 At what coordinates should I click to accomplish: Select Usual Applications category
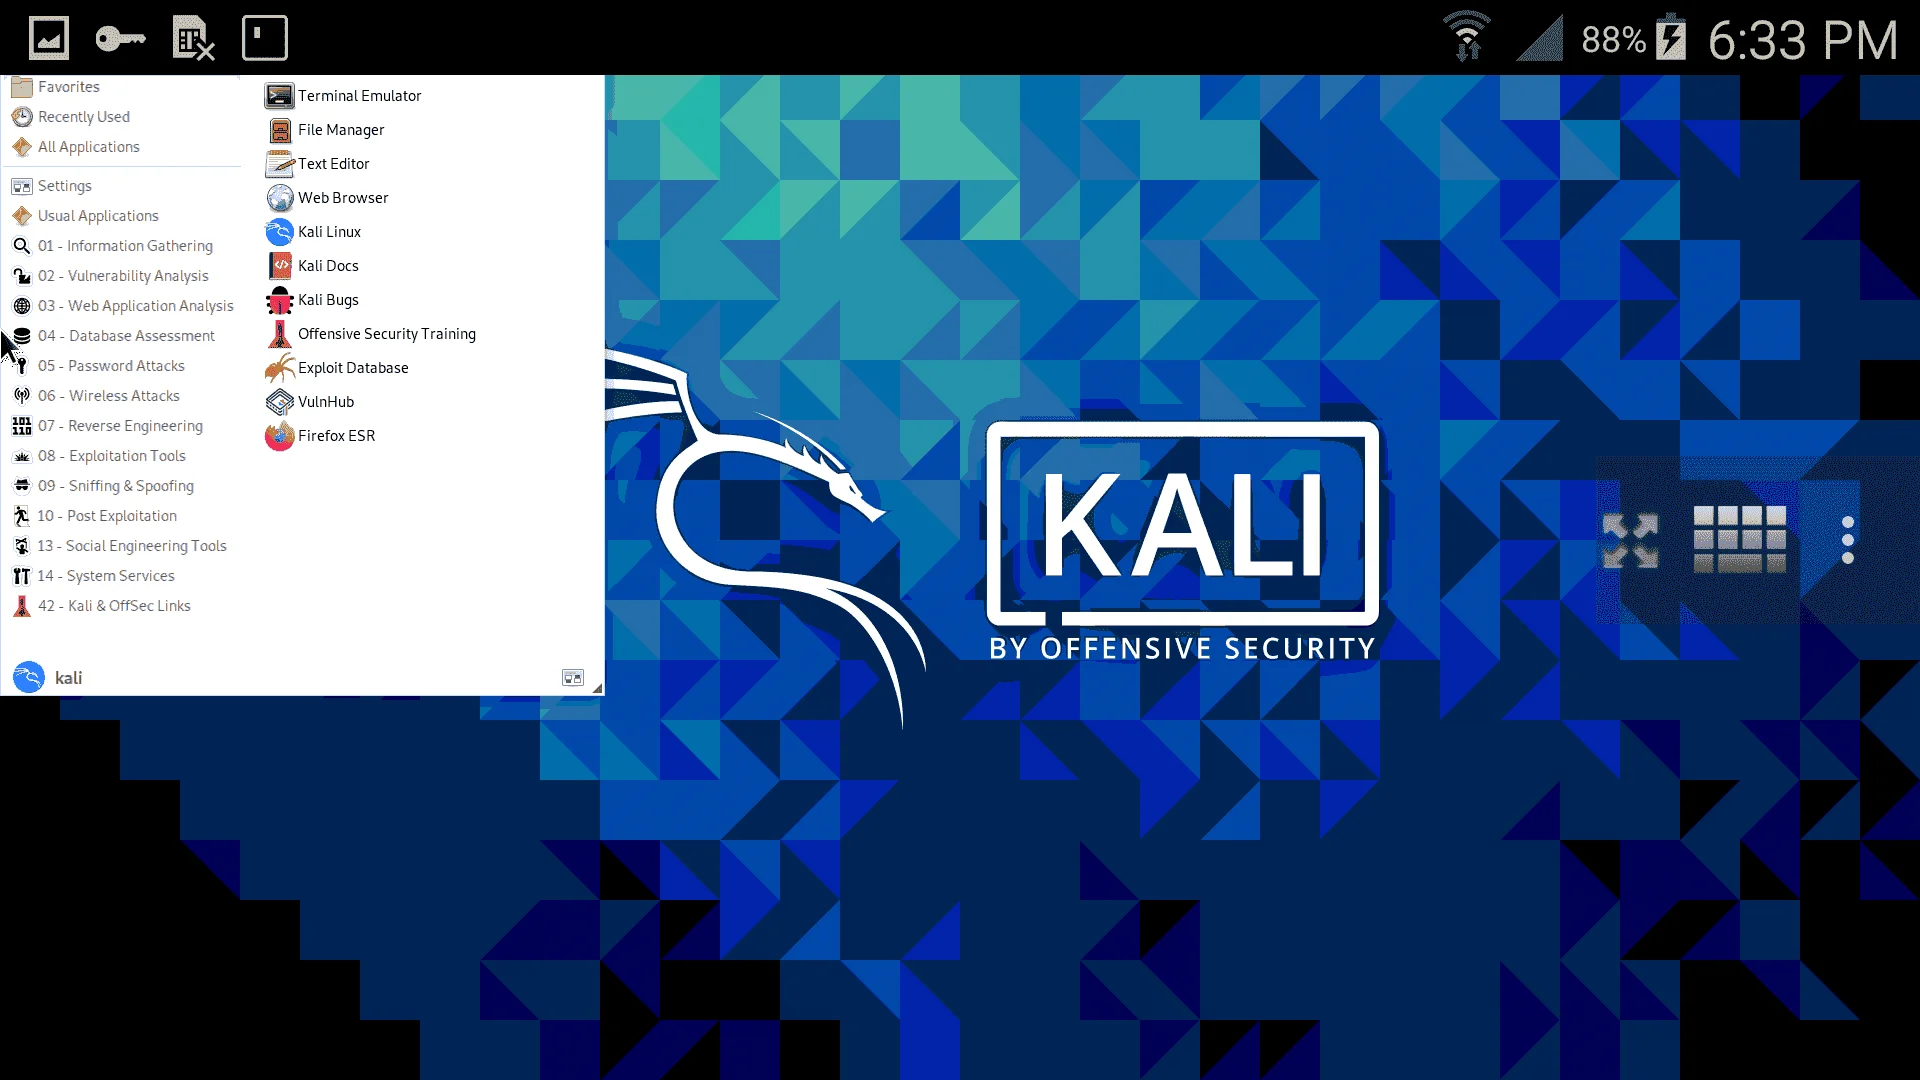point(85,216)
